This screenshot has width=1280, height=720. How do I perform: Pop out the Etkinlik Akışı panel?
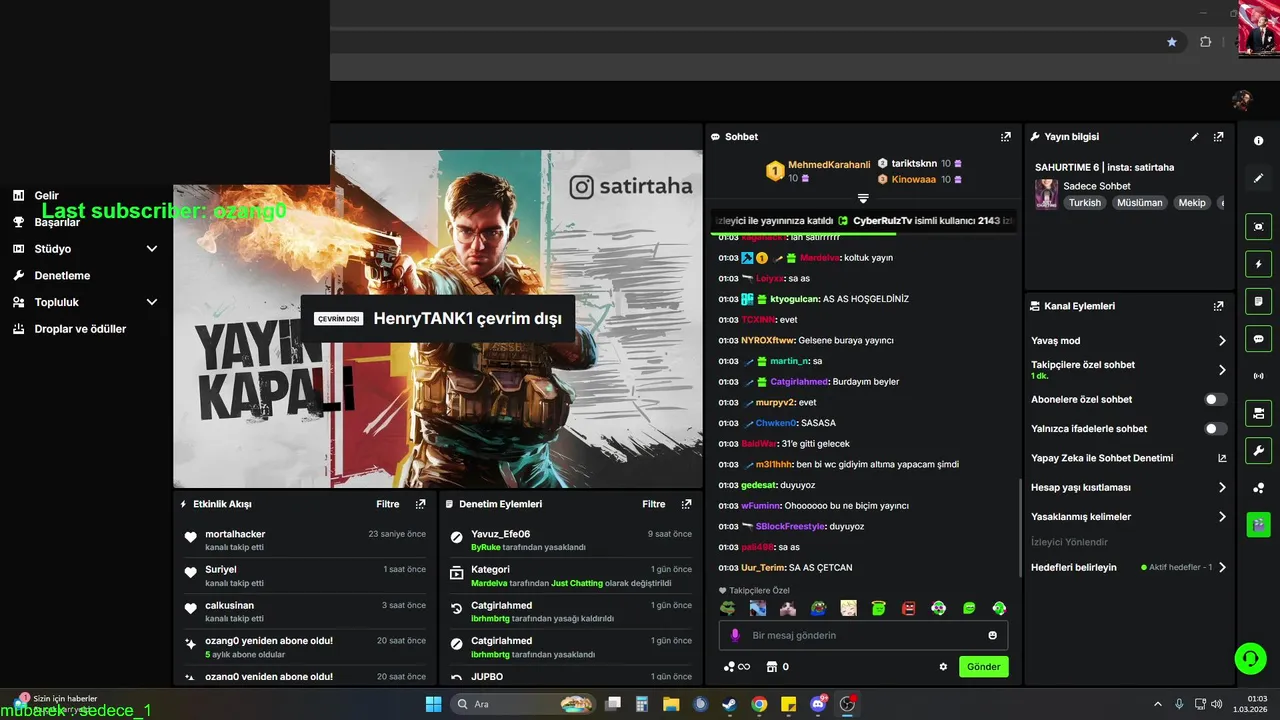click(x=420, y=504)
